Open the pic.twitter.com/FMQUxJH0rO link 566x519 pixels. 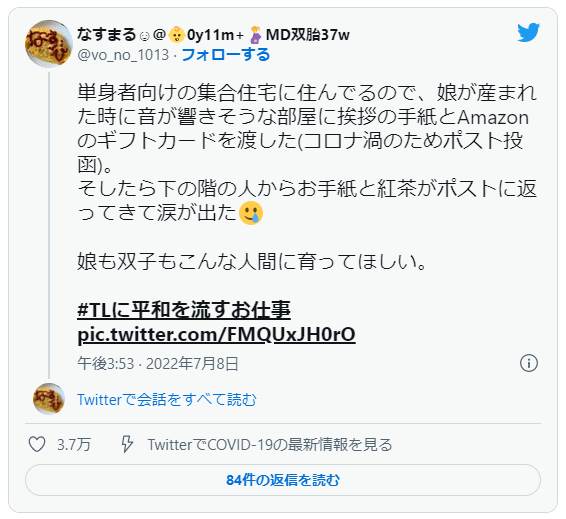pos(216,334)
